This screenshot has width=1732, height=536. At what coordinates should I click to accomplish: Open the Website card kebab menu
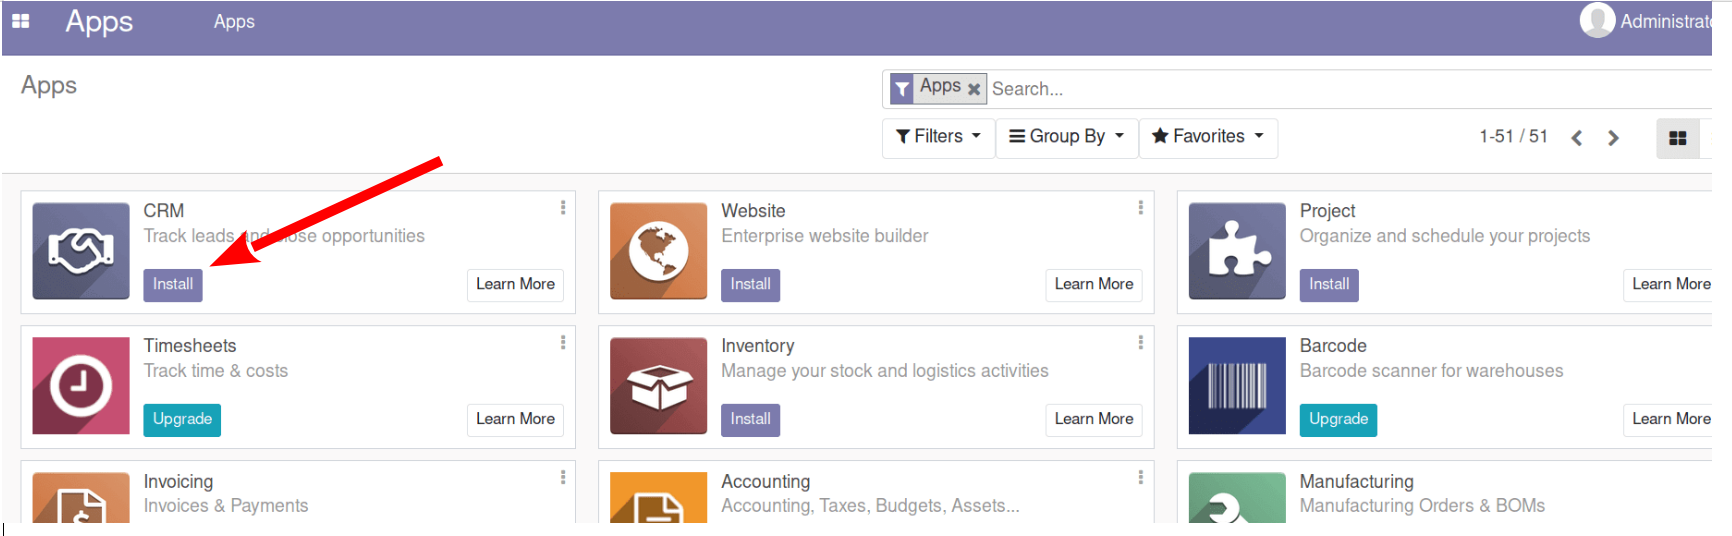(1141, 208)
